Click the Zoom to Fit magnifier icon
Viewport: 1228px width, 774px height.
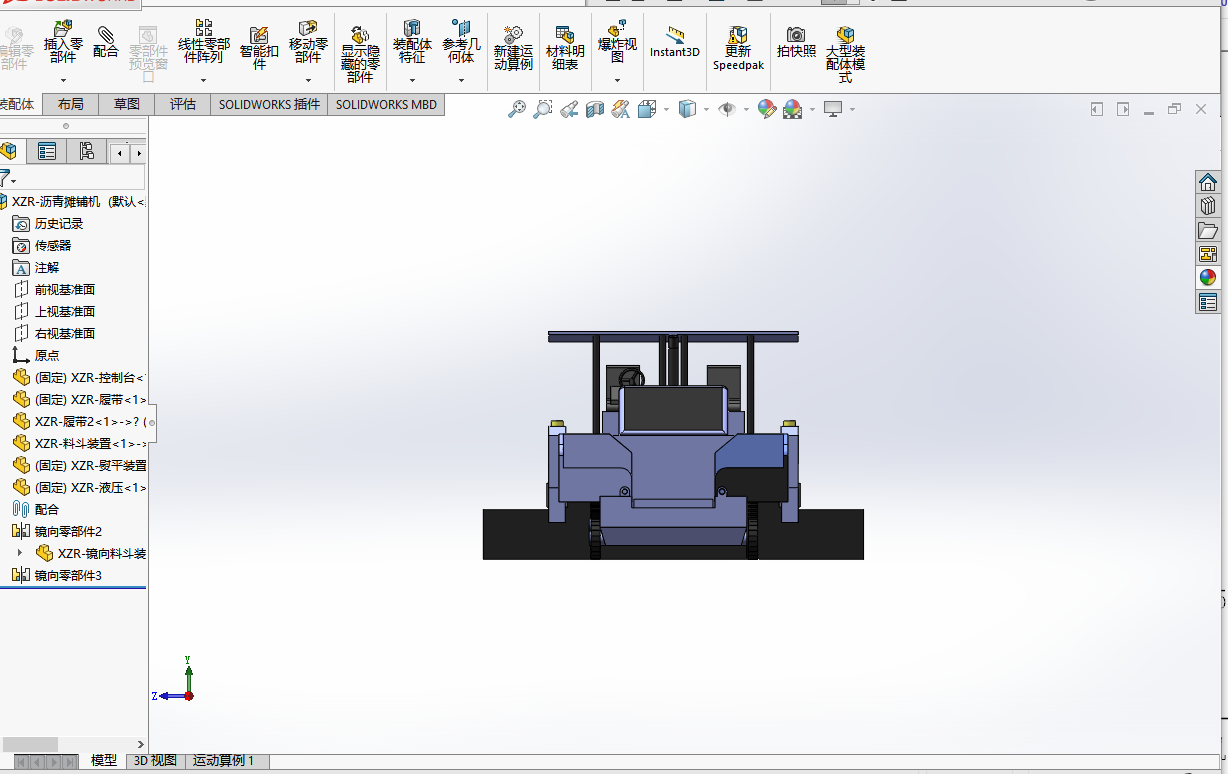517,109
